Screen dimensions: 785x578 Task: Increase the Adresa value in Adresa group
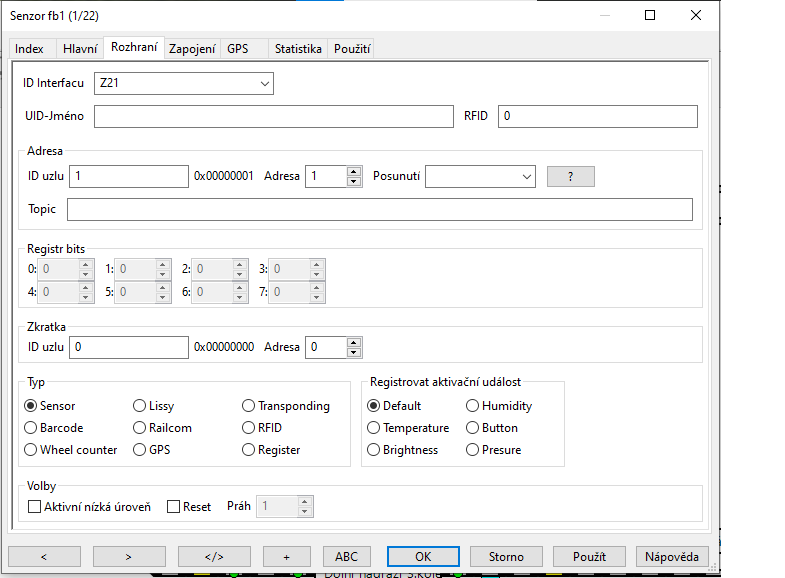pyautogui.click(x=354, y=171)
